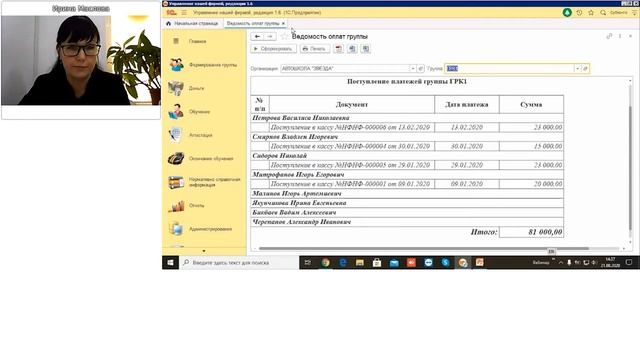This screenshot has width=640, height=360.
Task: Expand the Организация dropdown arrow
Action: (x=413, y=69)
